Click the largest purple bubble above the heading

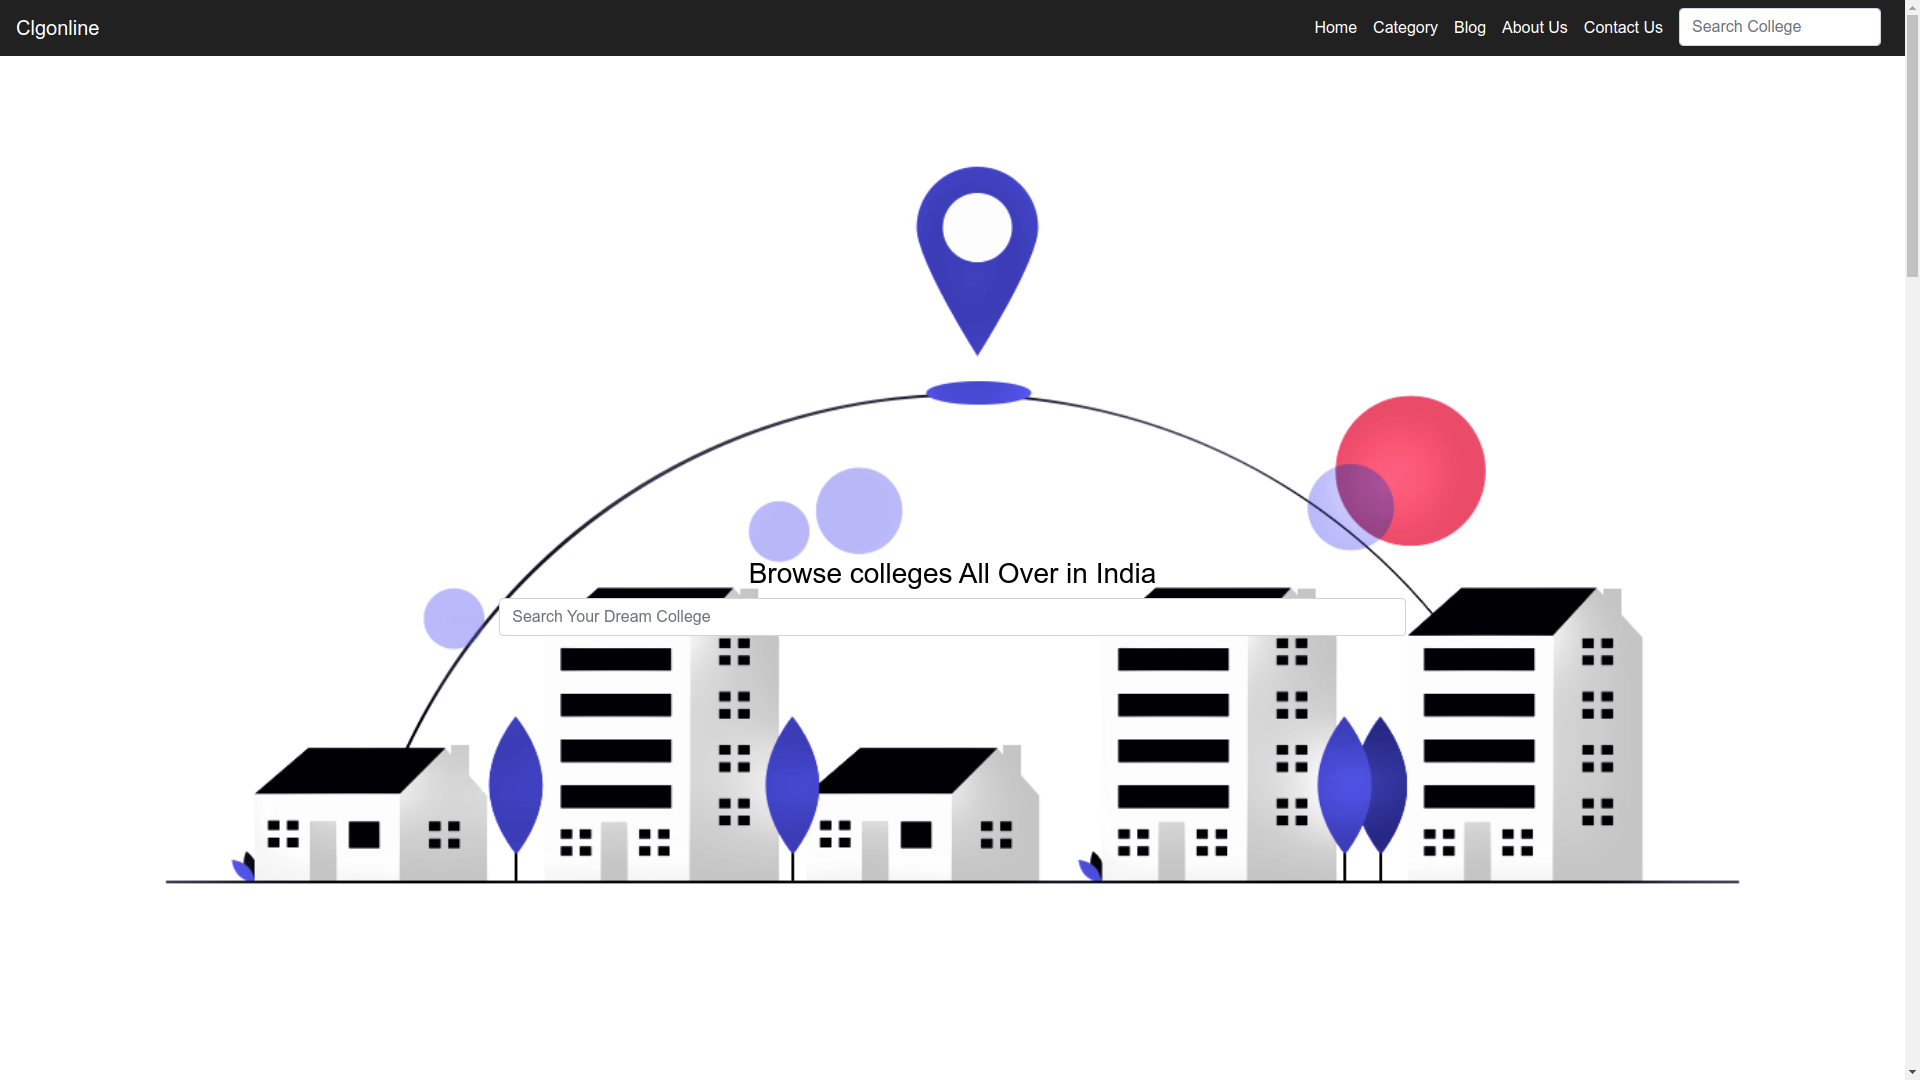859,510
